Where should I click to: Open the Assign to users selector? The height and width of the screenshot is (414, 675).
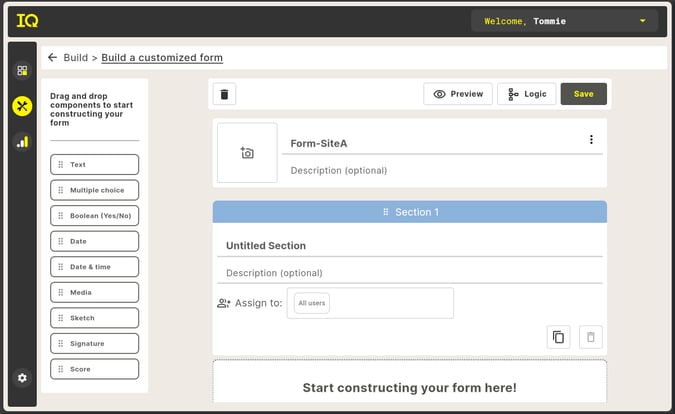(370, 303)
